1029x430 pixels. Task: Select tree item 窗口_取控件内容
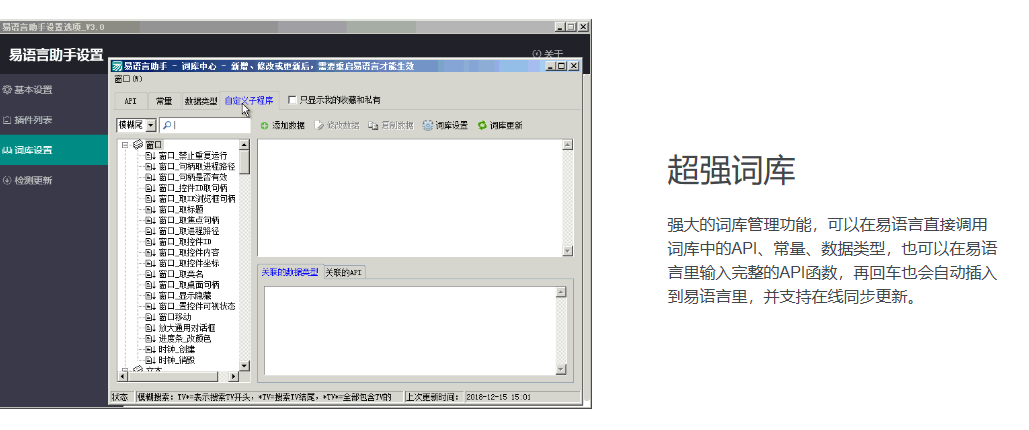point(188,252)
